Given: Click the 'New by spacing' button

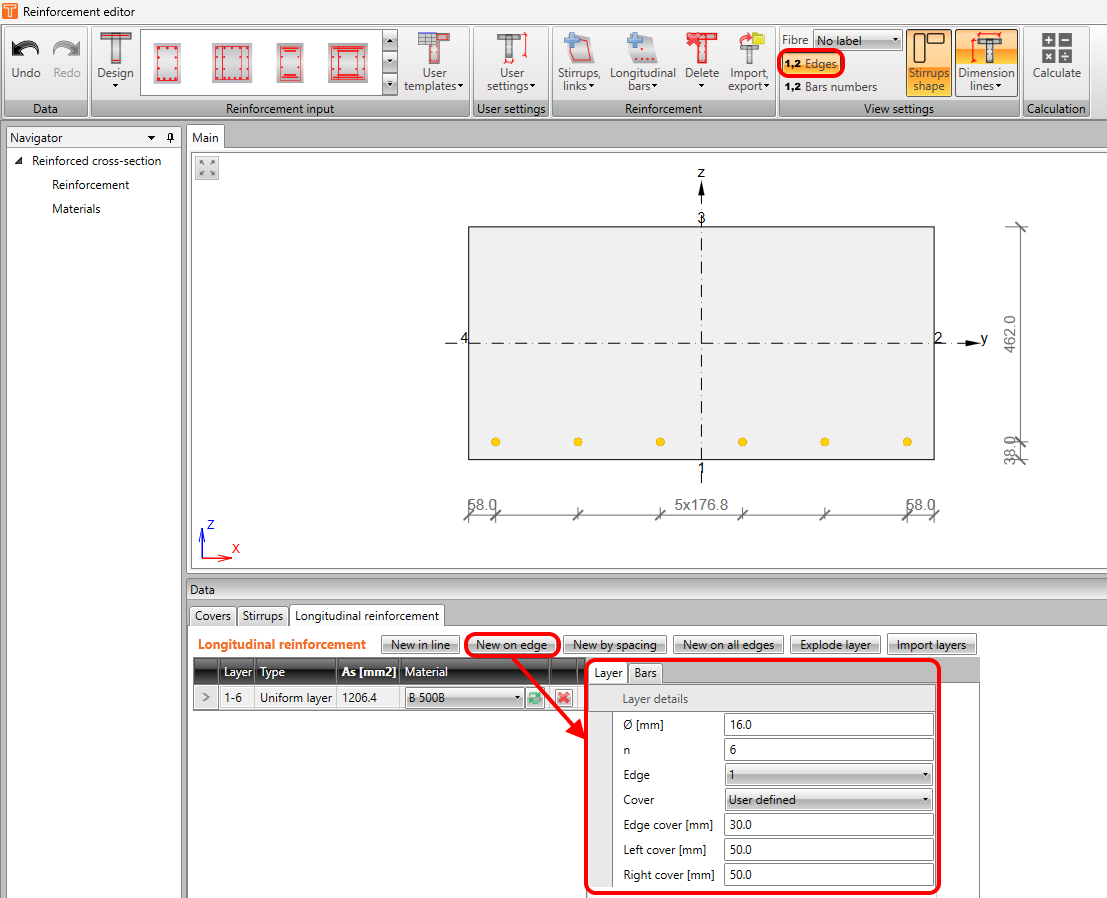Looking at the screenshot, I should pos(615,644).
